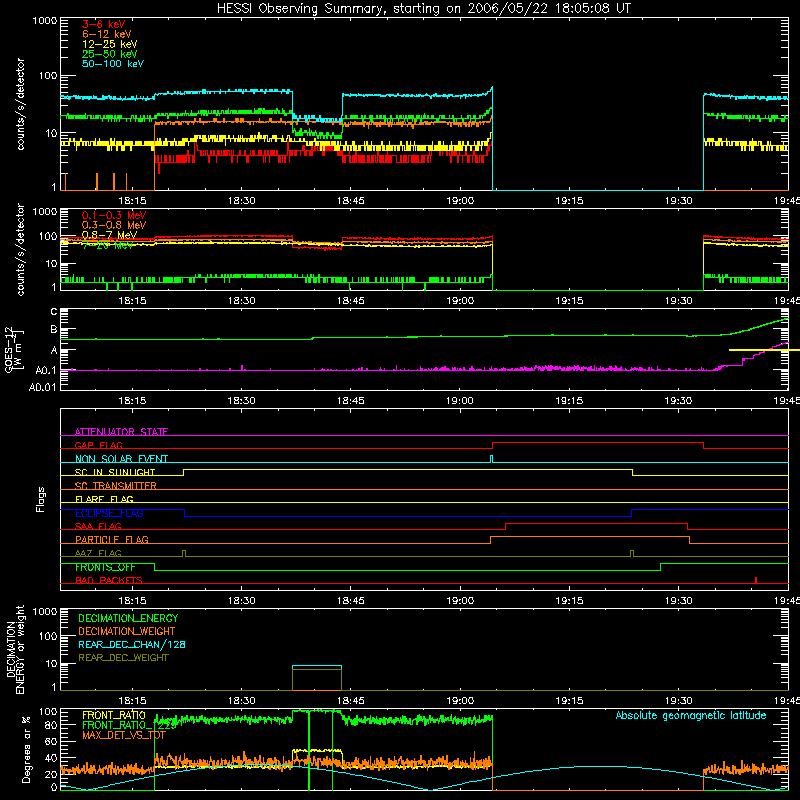This screenshot has height=800, width=800.
Task: Click the ATTENUATOR_STATE flag label
Action: [121, 432]
